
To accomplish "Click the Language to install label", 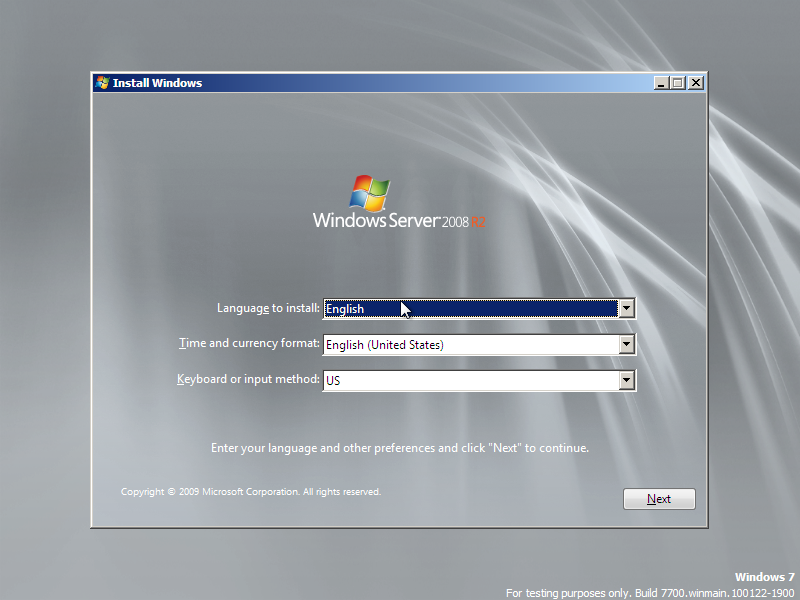I will tap(267, 308).
